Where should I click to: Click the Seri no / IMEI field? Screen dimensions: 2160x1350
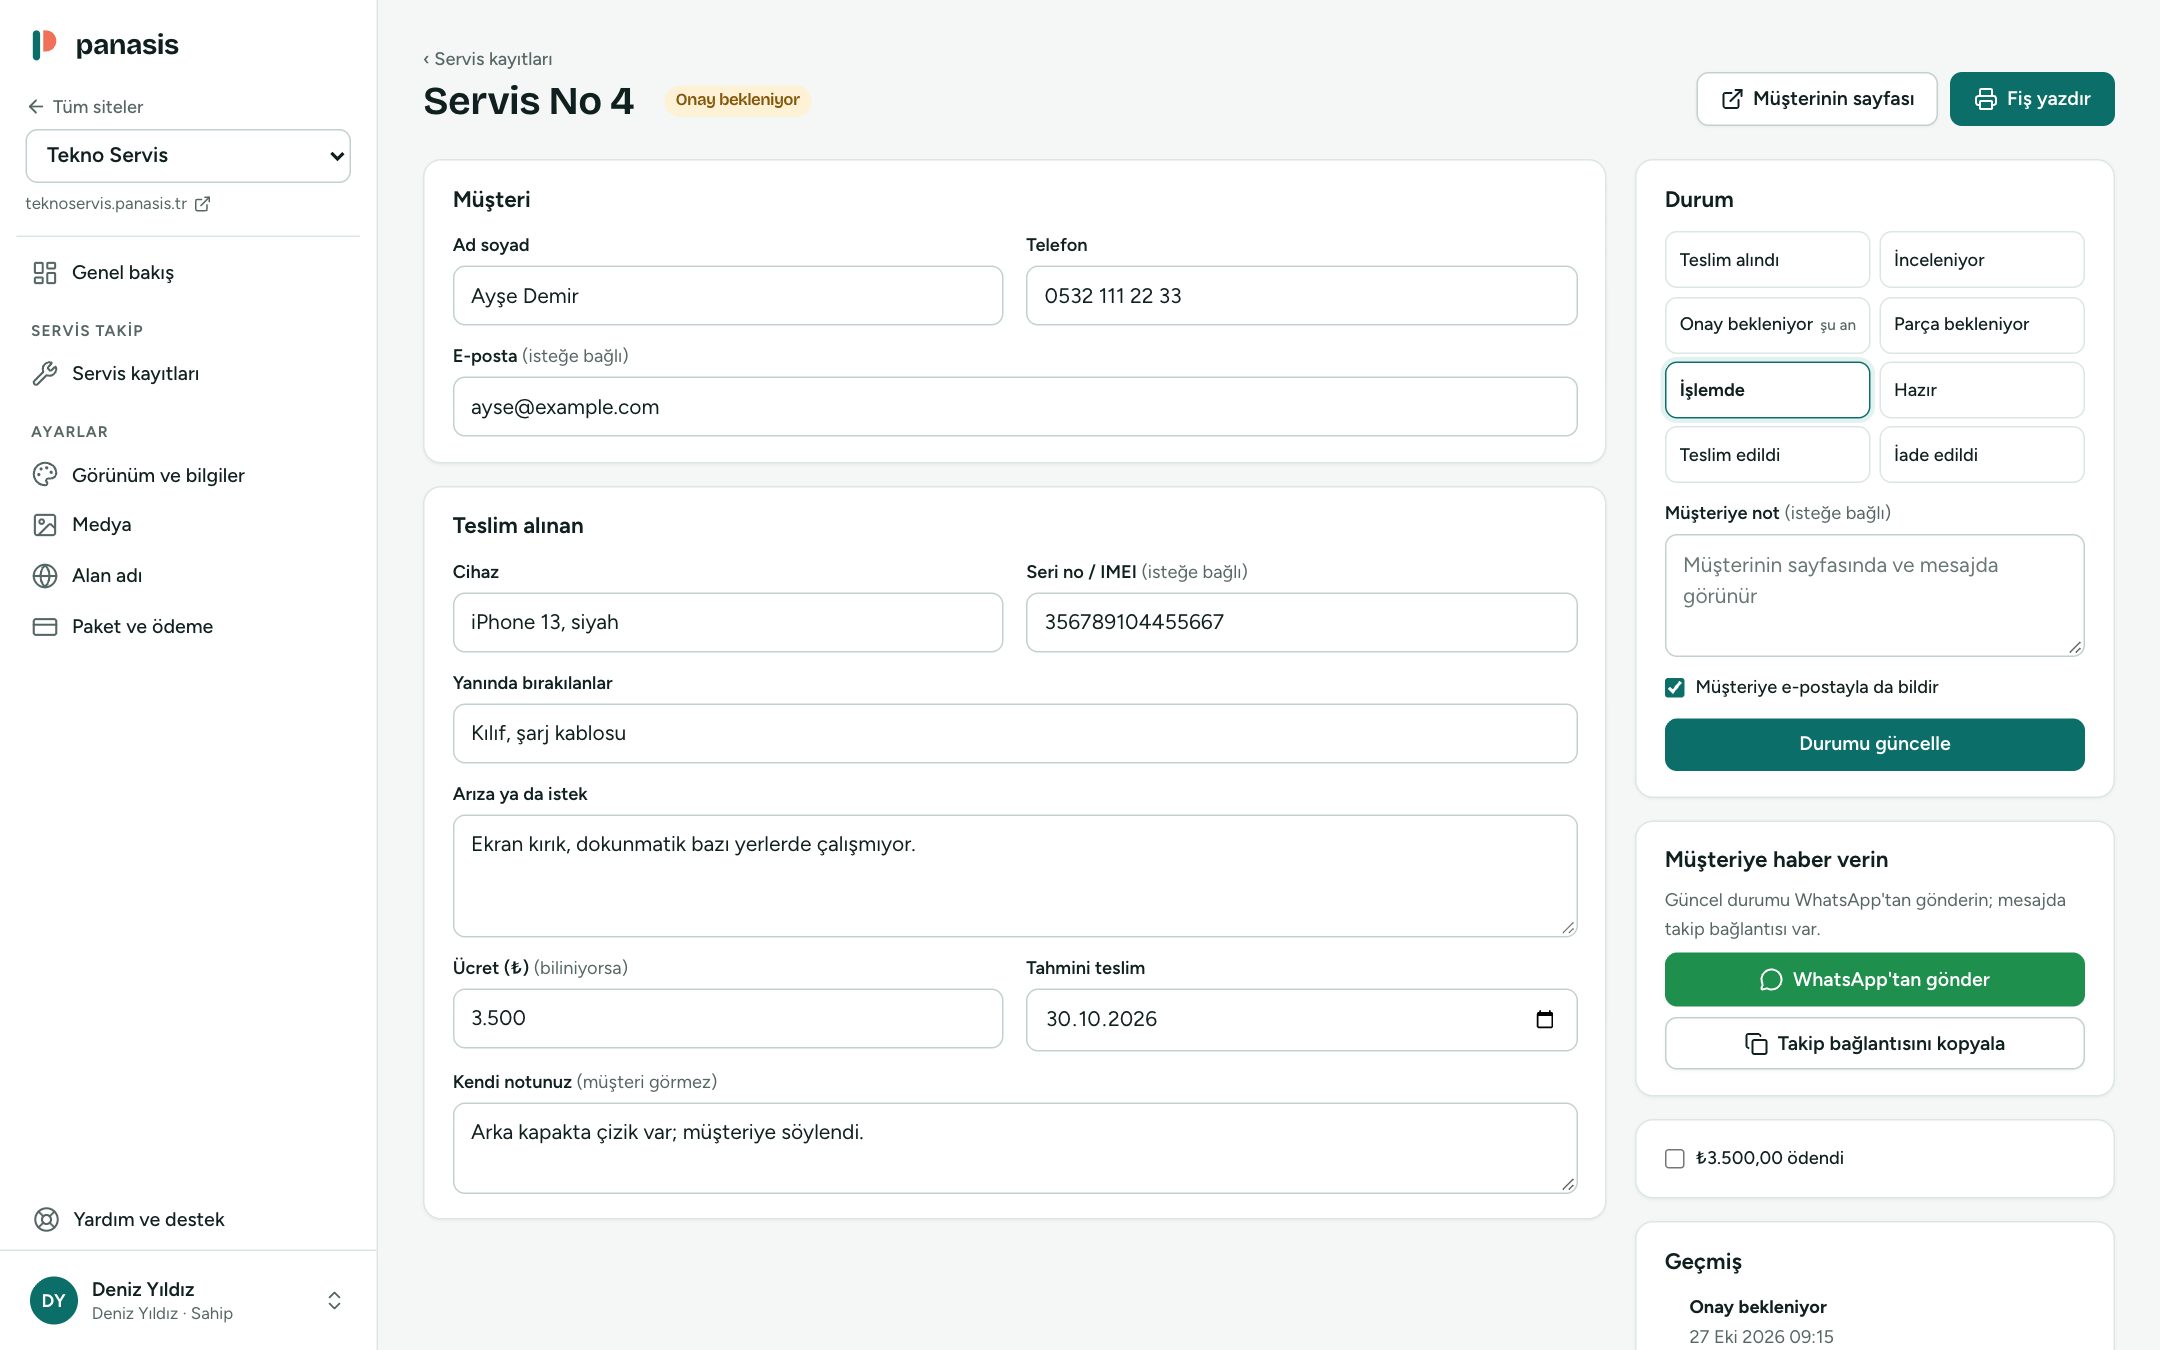(x=1301, y=623)
